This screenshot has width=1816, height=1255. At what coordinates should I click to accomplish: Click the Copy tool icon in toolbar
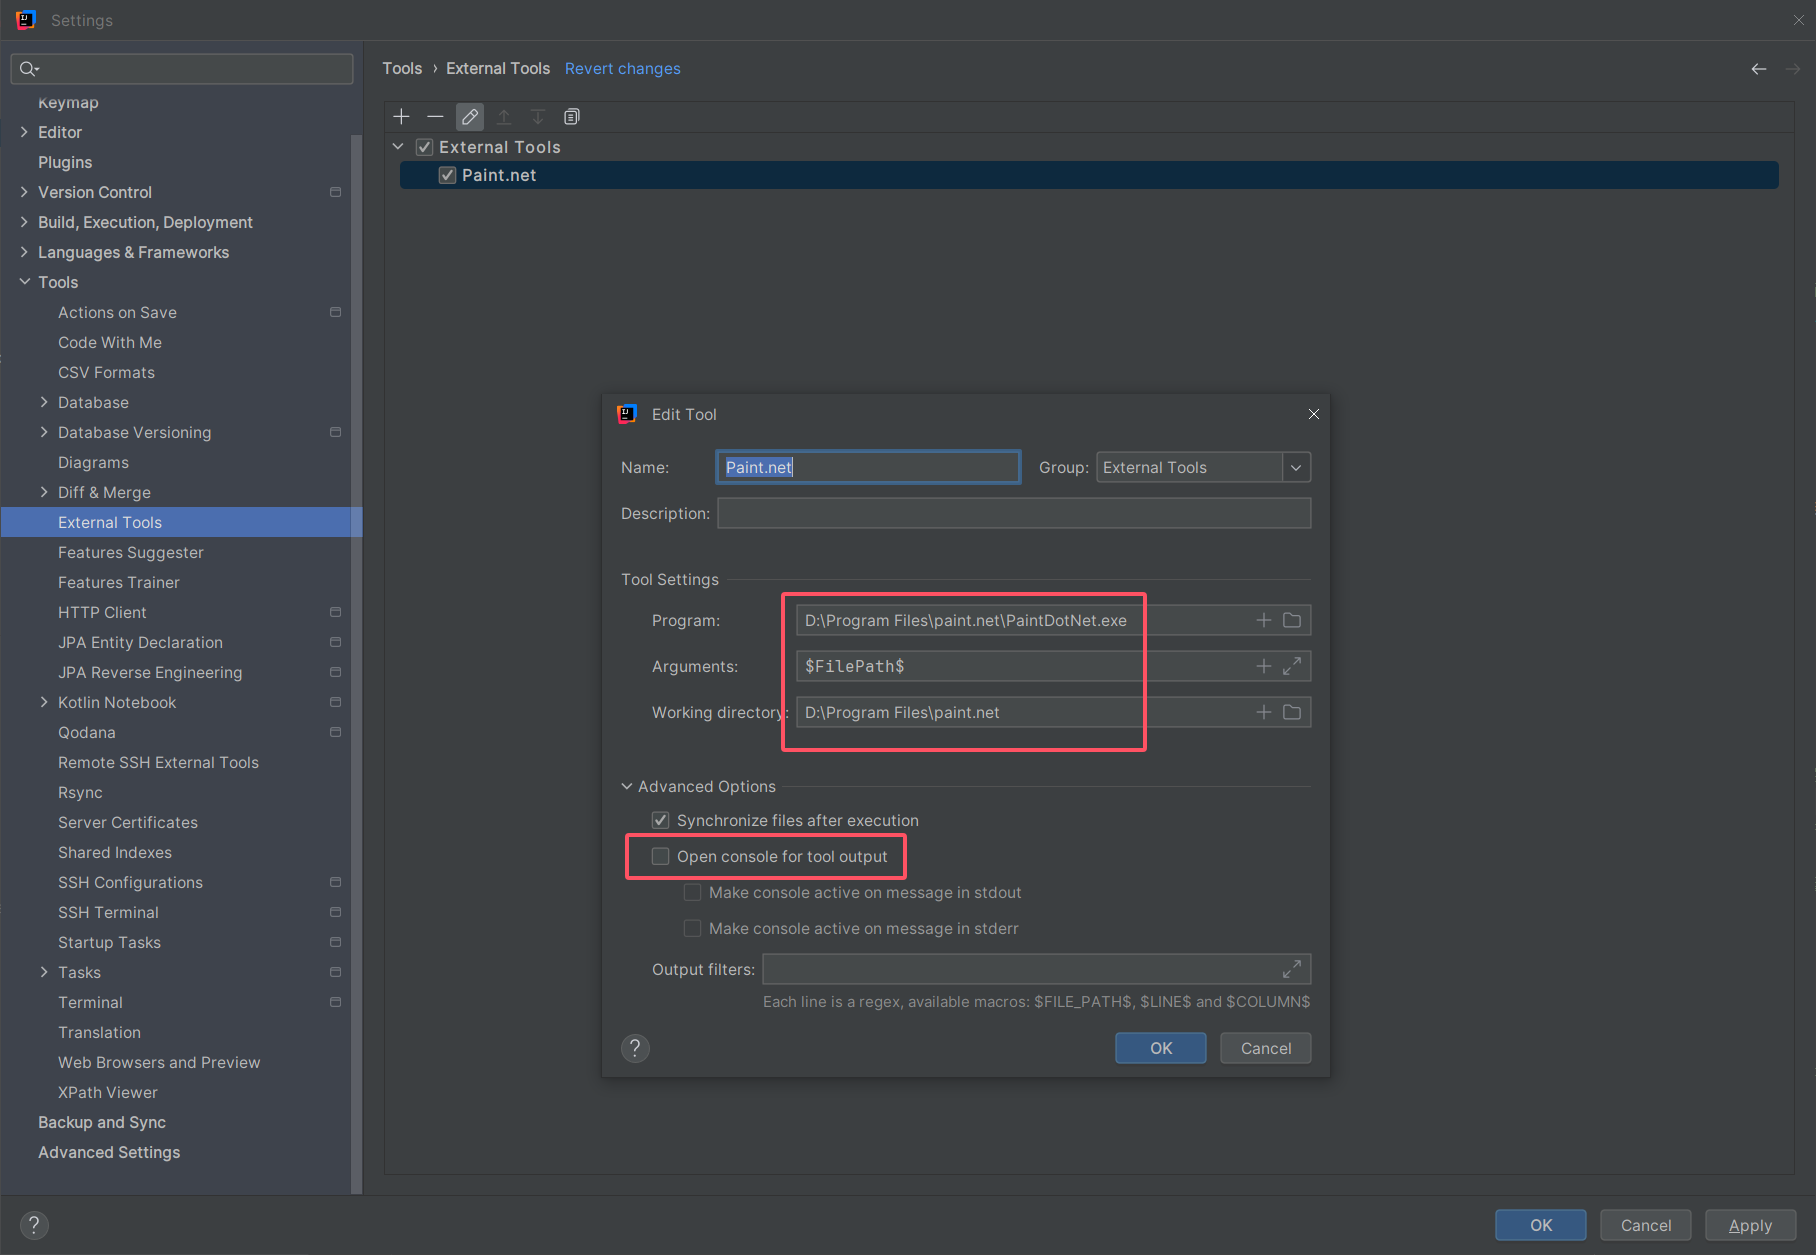tap(572, 117)
